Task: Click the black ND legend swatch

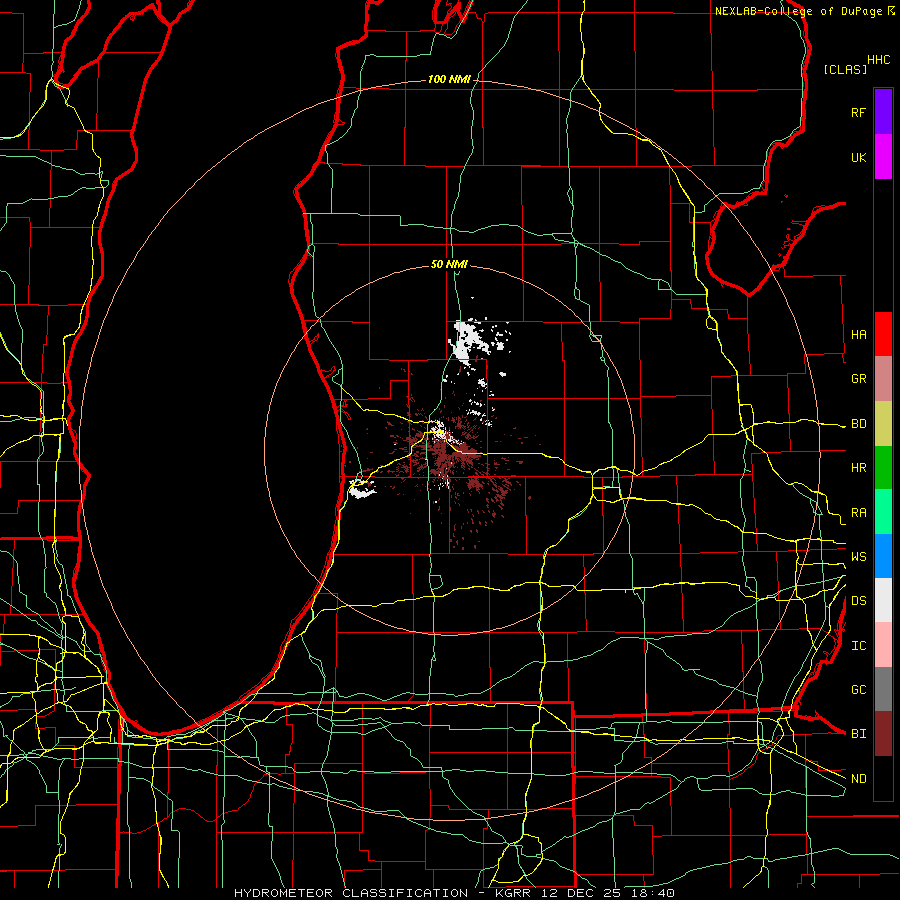Action: tap(883, 778)
